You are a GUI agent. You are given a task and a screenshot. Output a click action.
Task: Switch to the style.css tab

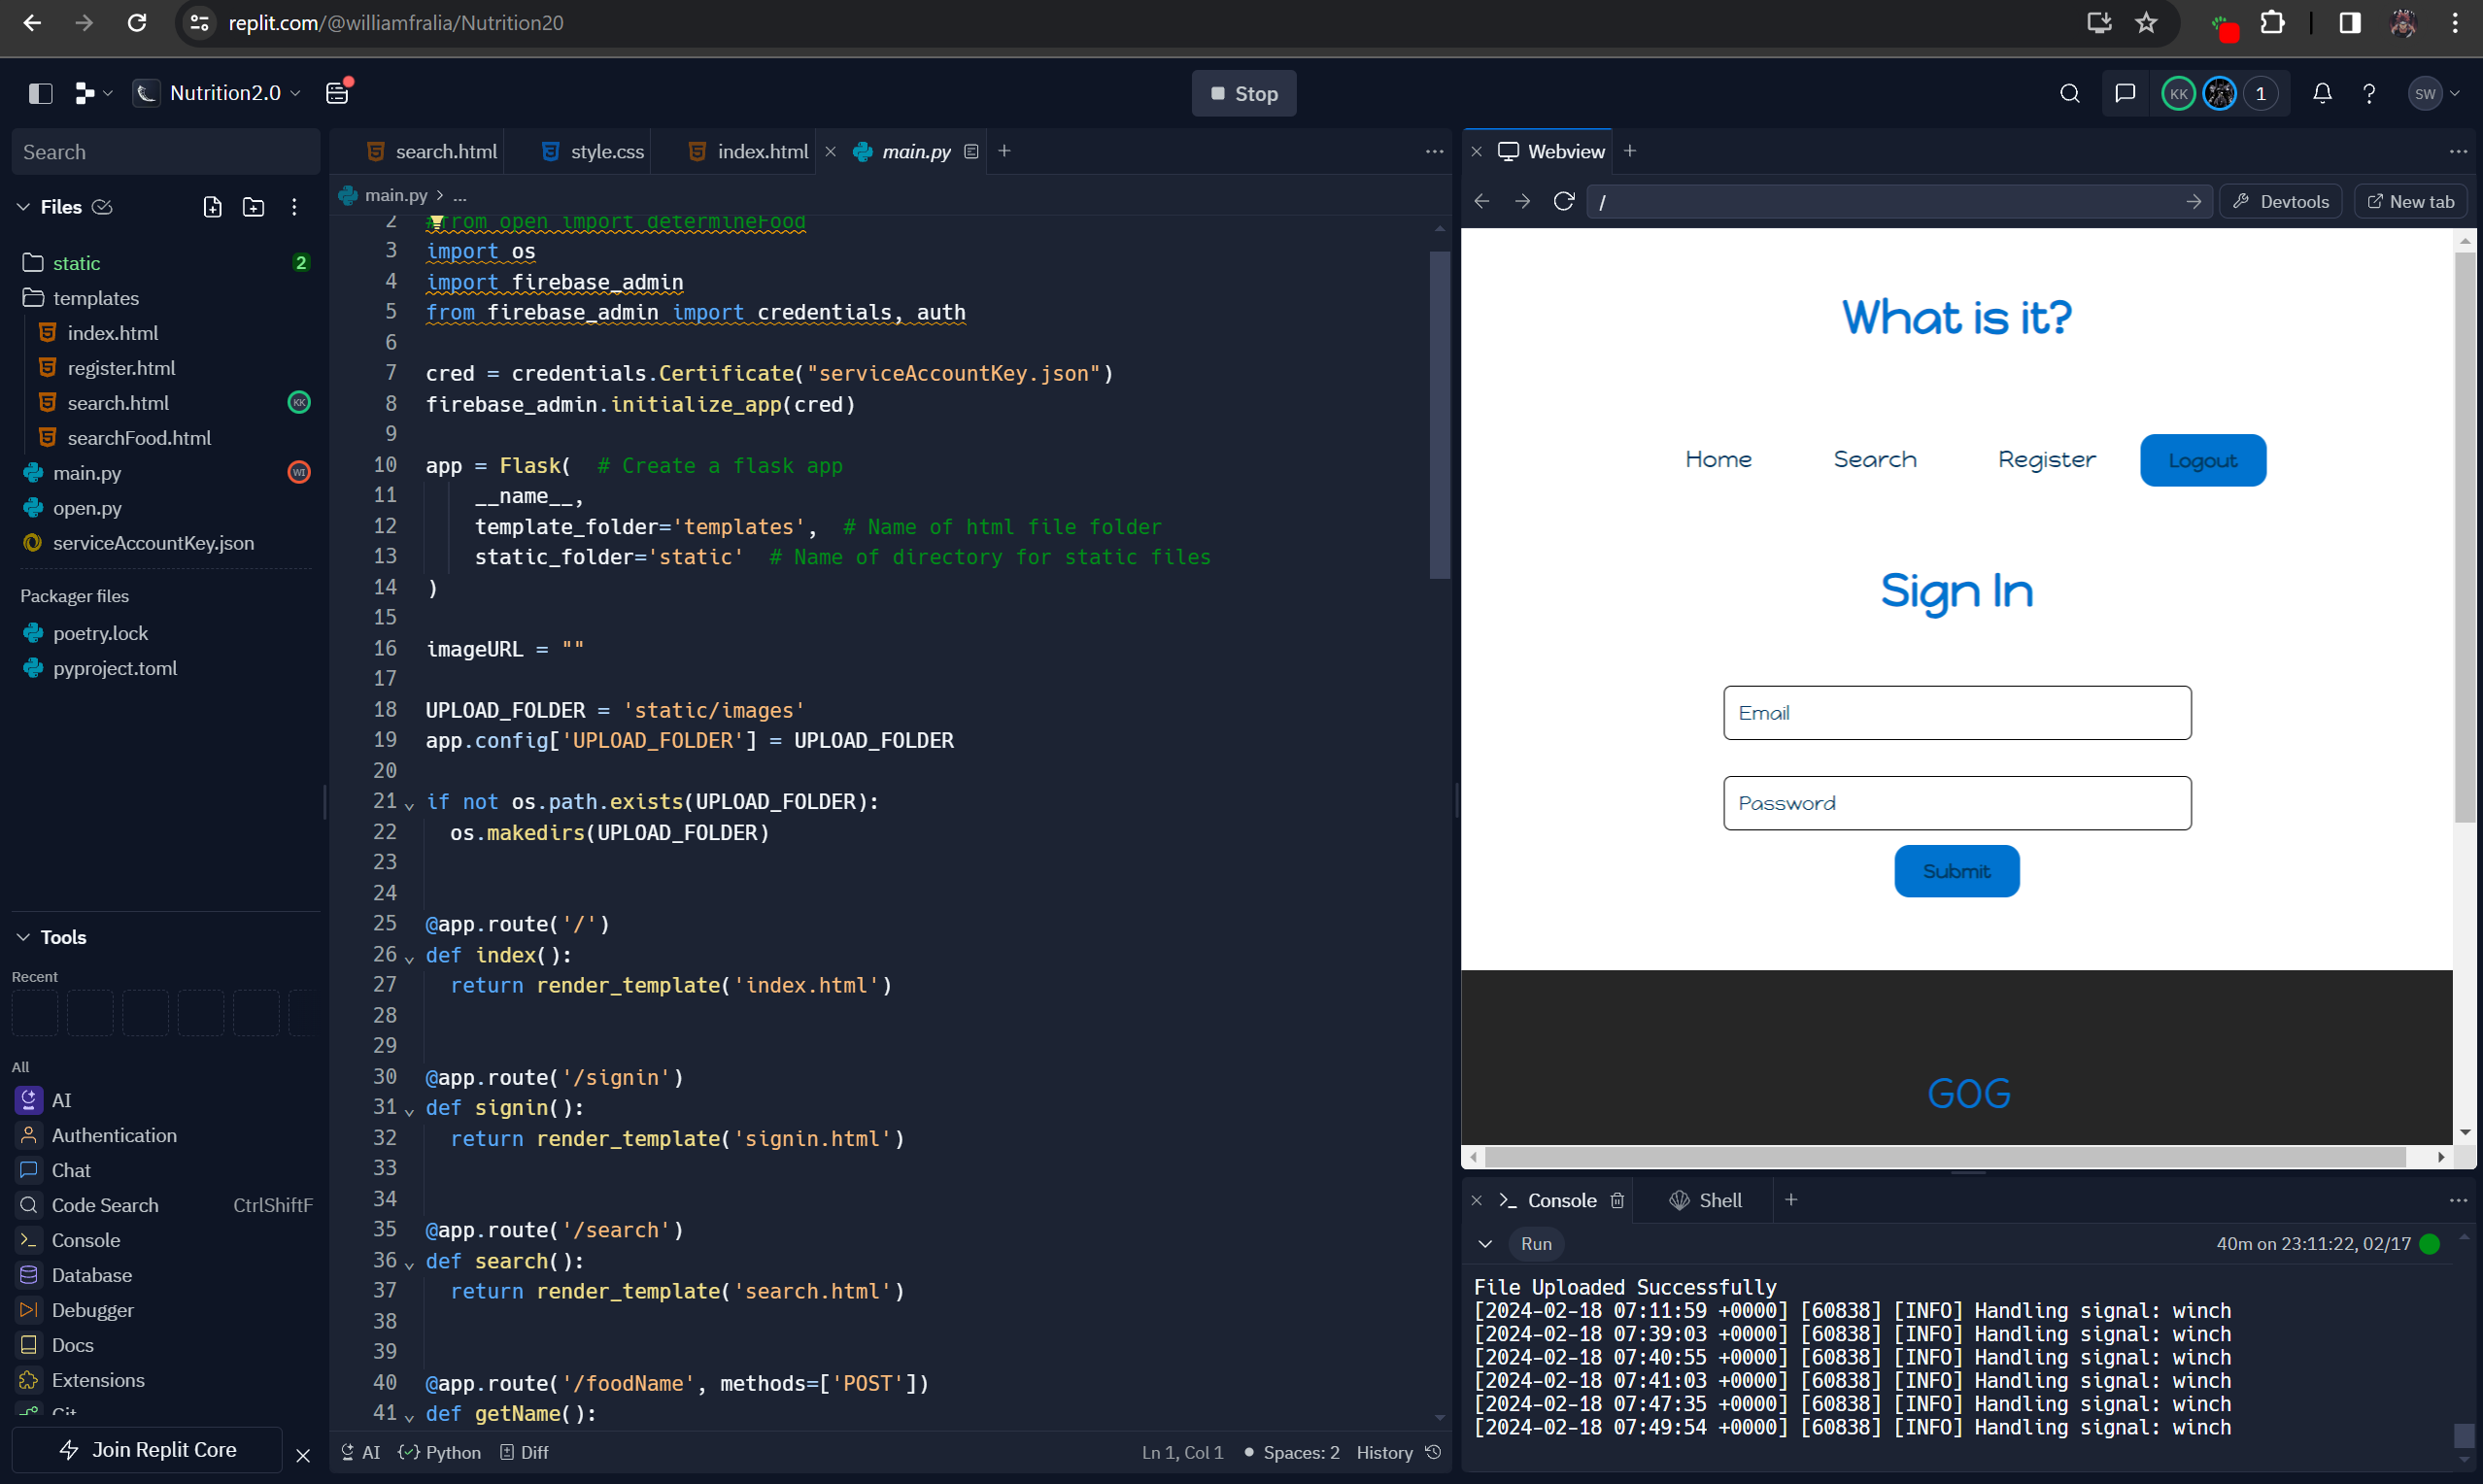tap(594, 151)
